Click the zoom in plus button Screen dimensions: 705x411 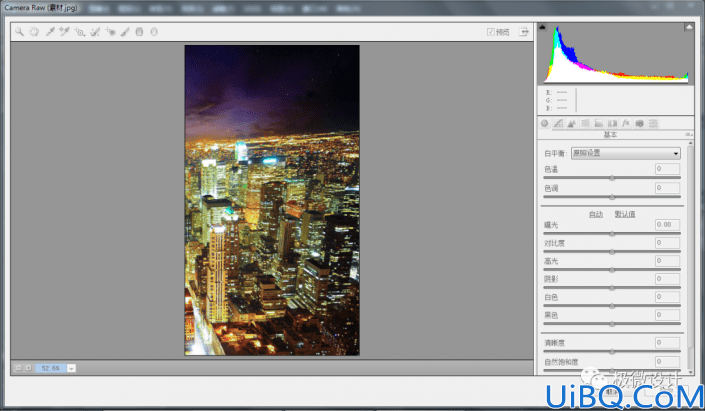[28, 368]
